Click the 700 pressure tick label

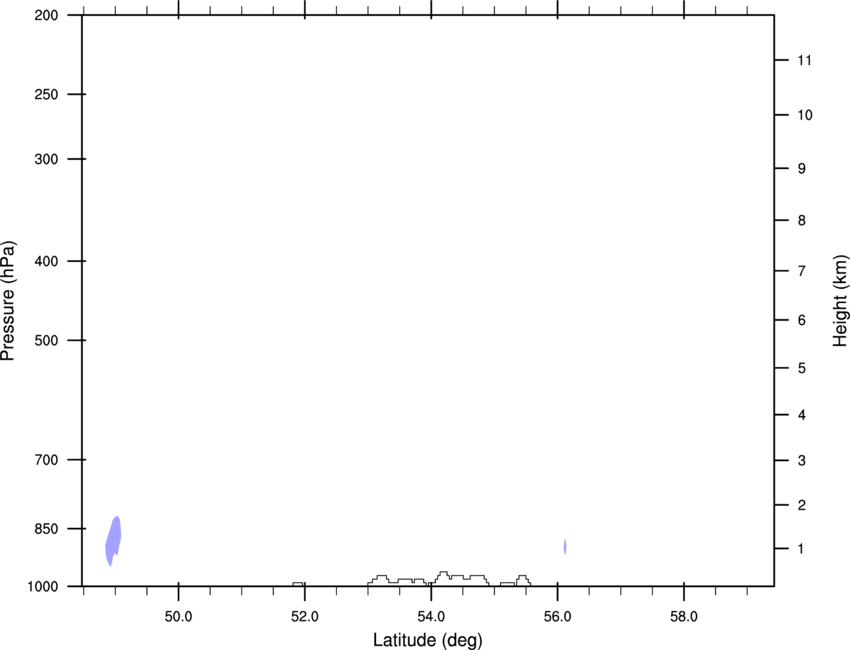tap(46, 460)
